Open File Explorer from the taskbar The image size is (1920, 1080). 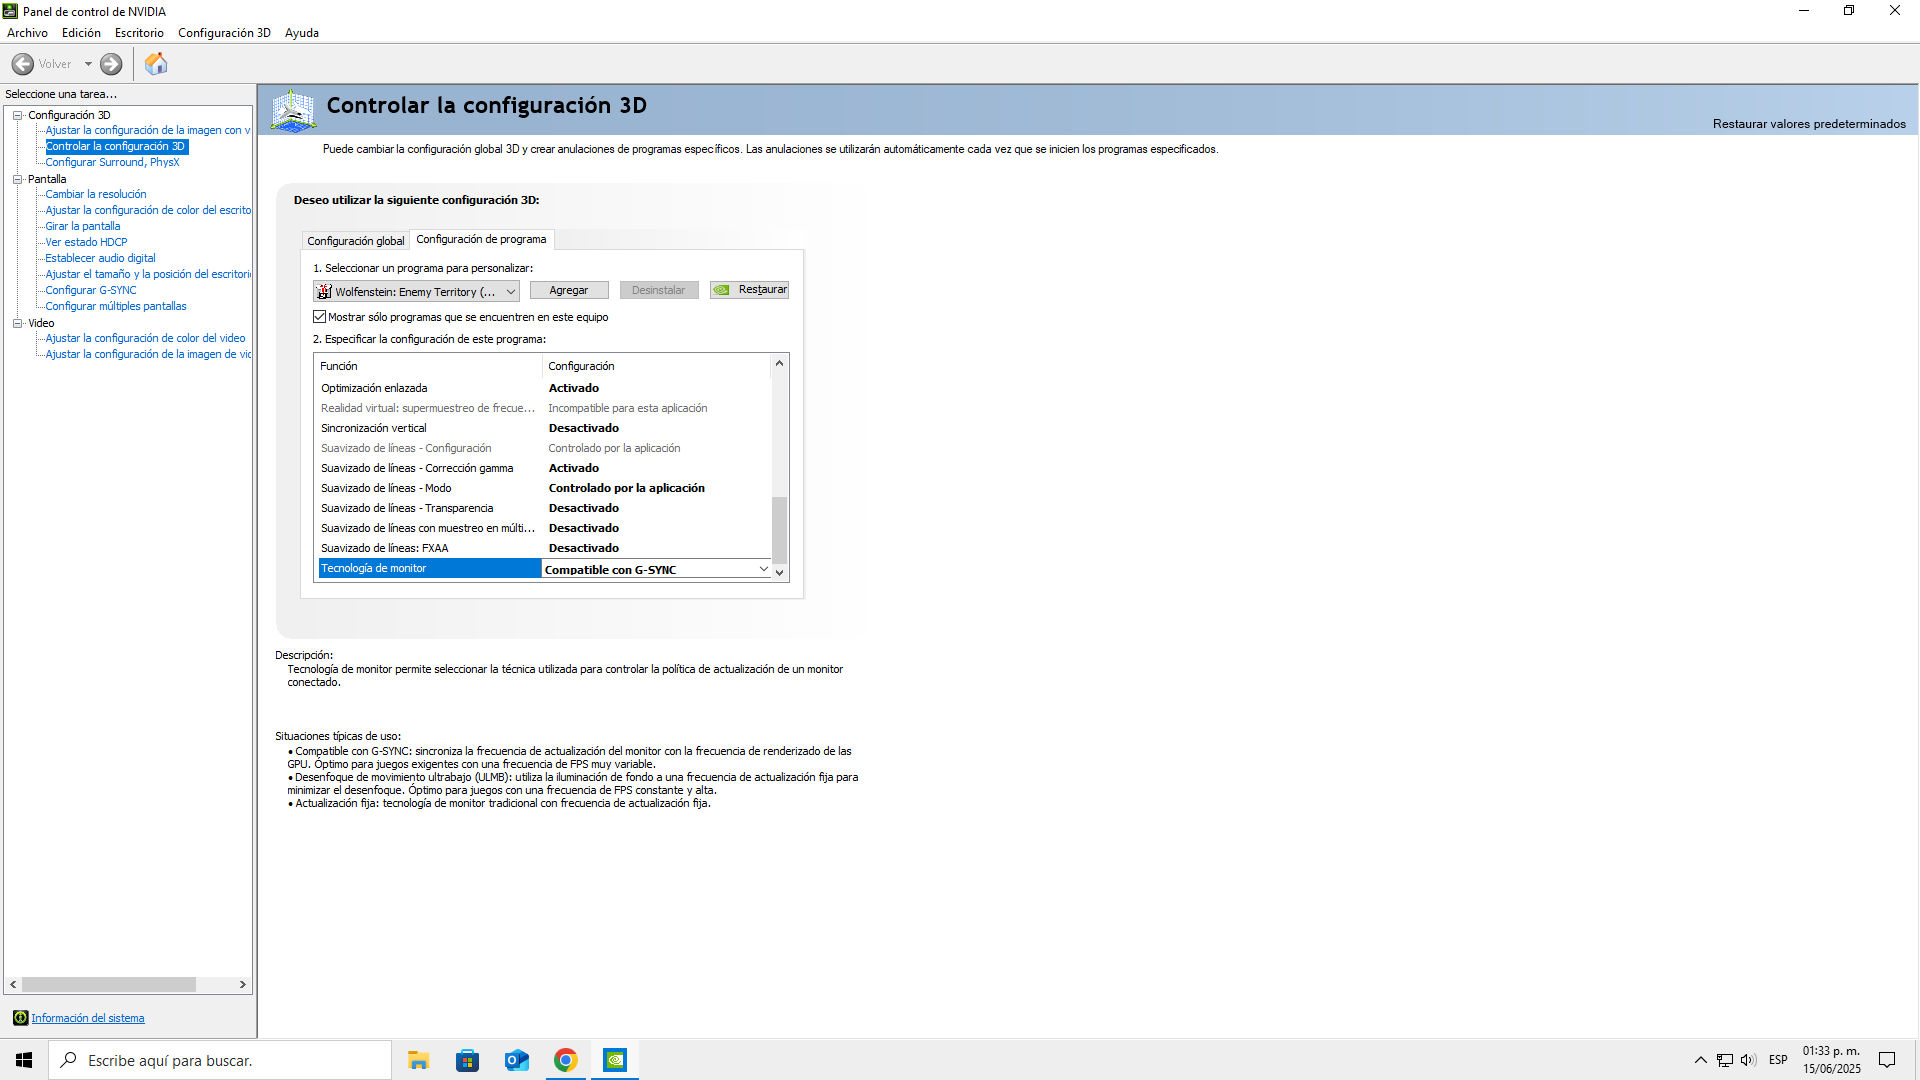(418, 1060)
